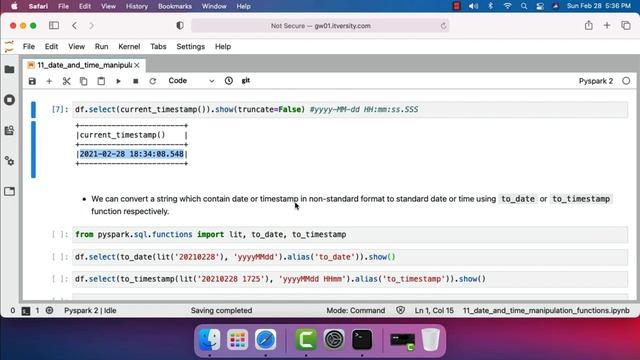The height and width of the screenshot is (360, 640).
Task: Click Safari privacy report shield icon
Action: tap(180, 25)
